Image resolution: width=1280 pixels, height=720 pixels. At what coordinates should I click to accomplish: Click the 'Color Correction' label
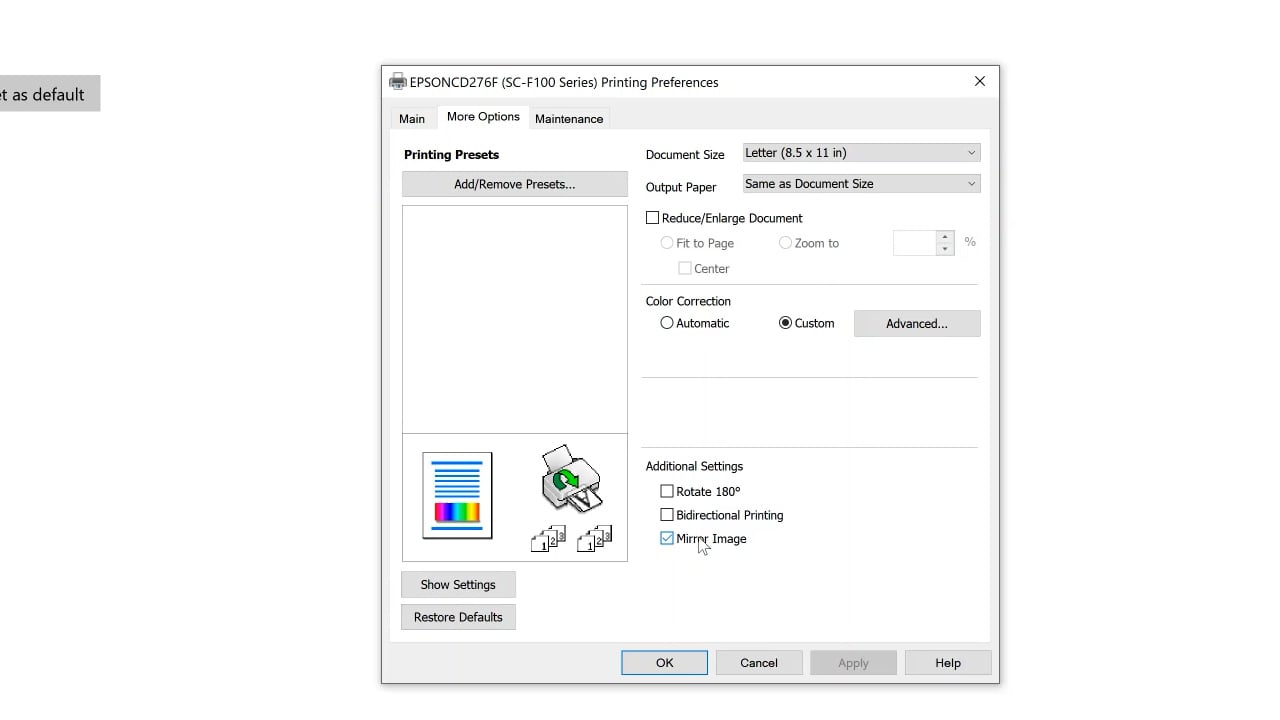688,301
